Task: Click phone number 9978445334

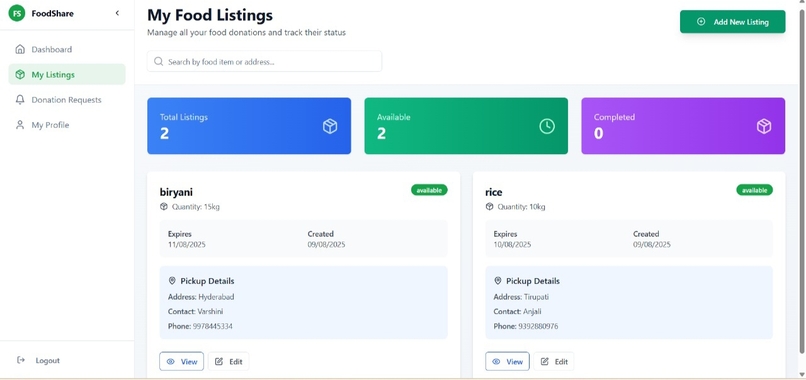Action: point(212,326)
